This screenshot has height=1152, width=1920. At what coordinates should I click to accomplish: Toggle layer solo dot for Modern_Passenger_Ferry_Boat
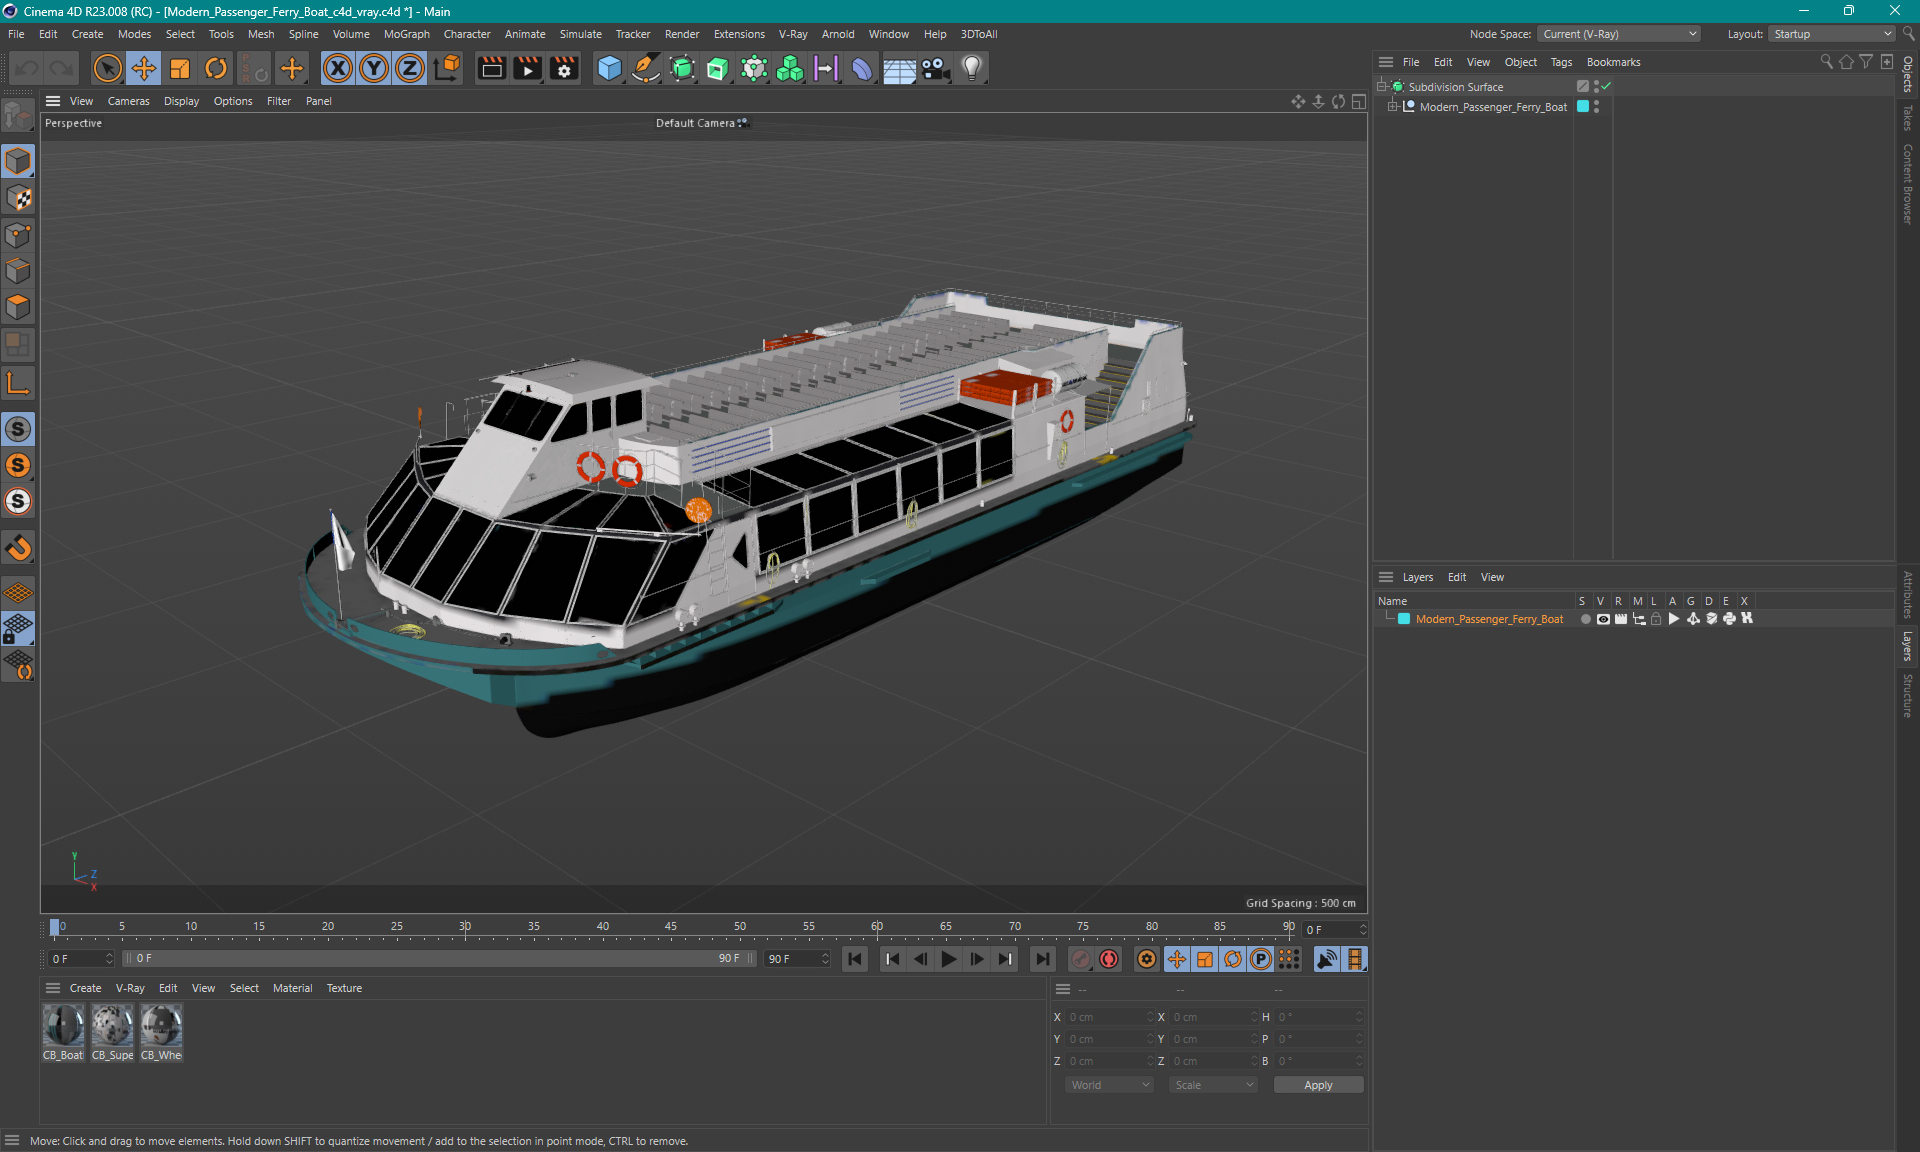pos(1585,619)
